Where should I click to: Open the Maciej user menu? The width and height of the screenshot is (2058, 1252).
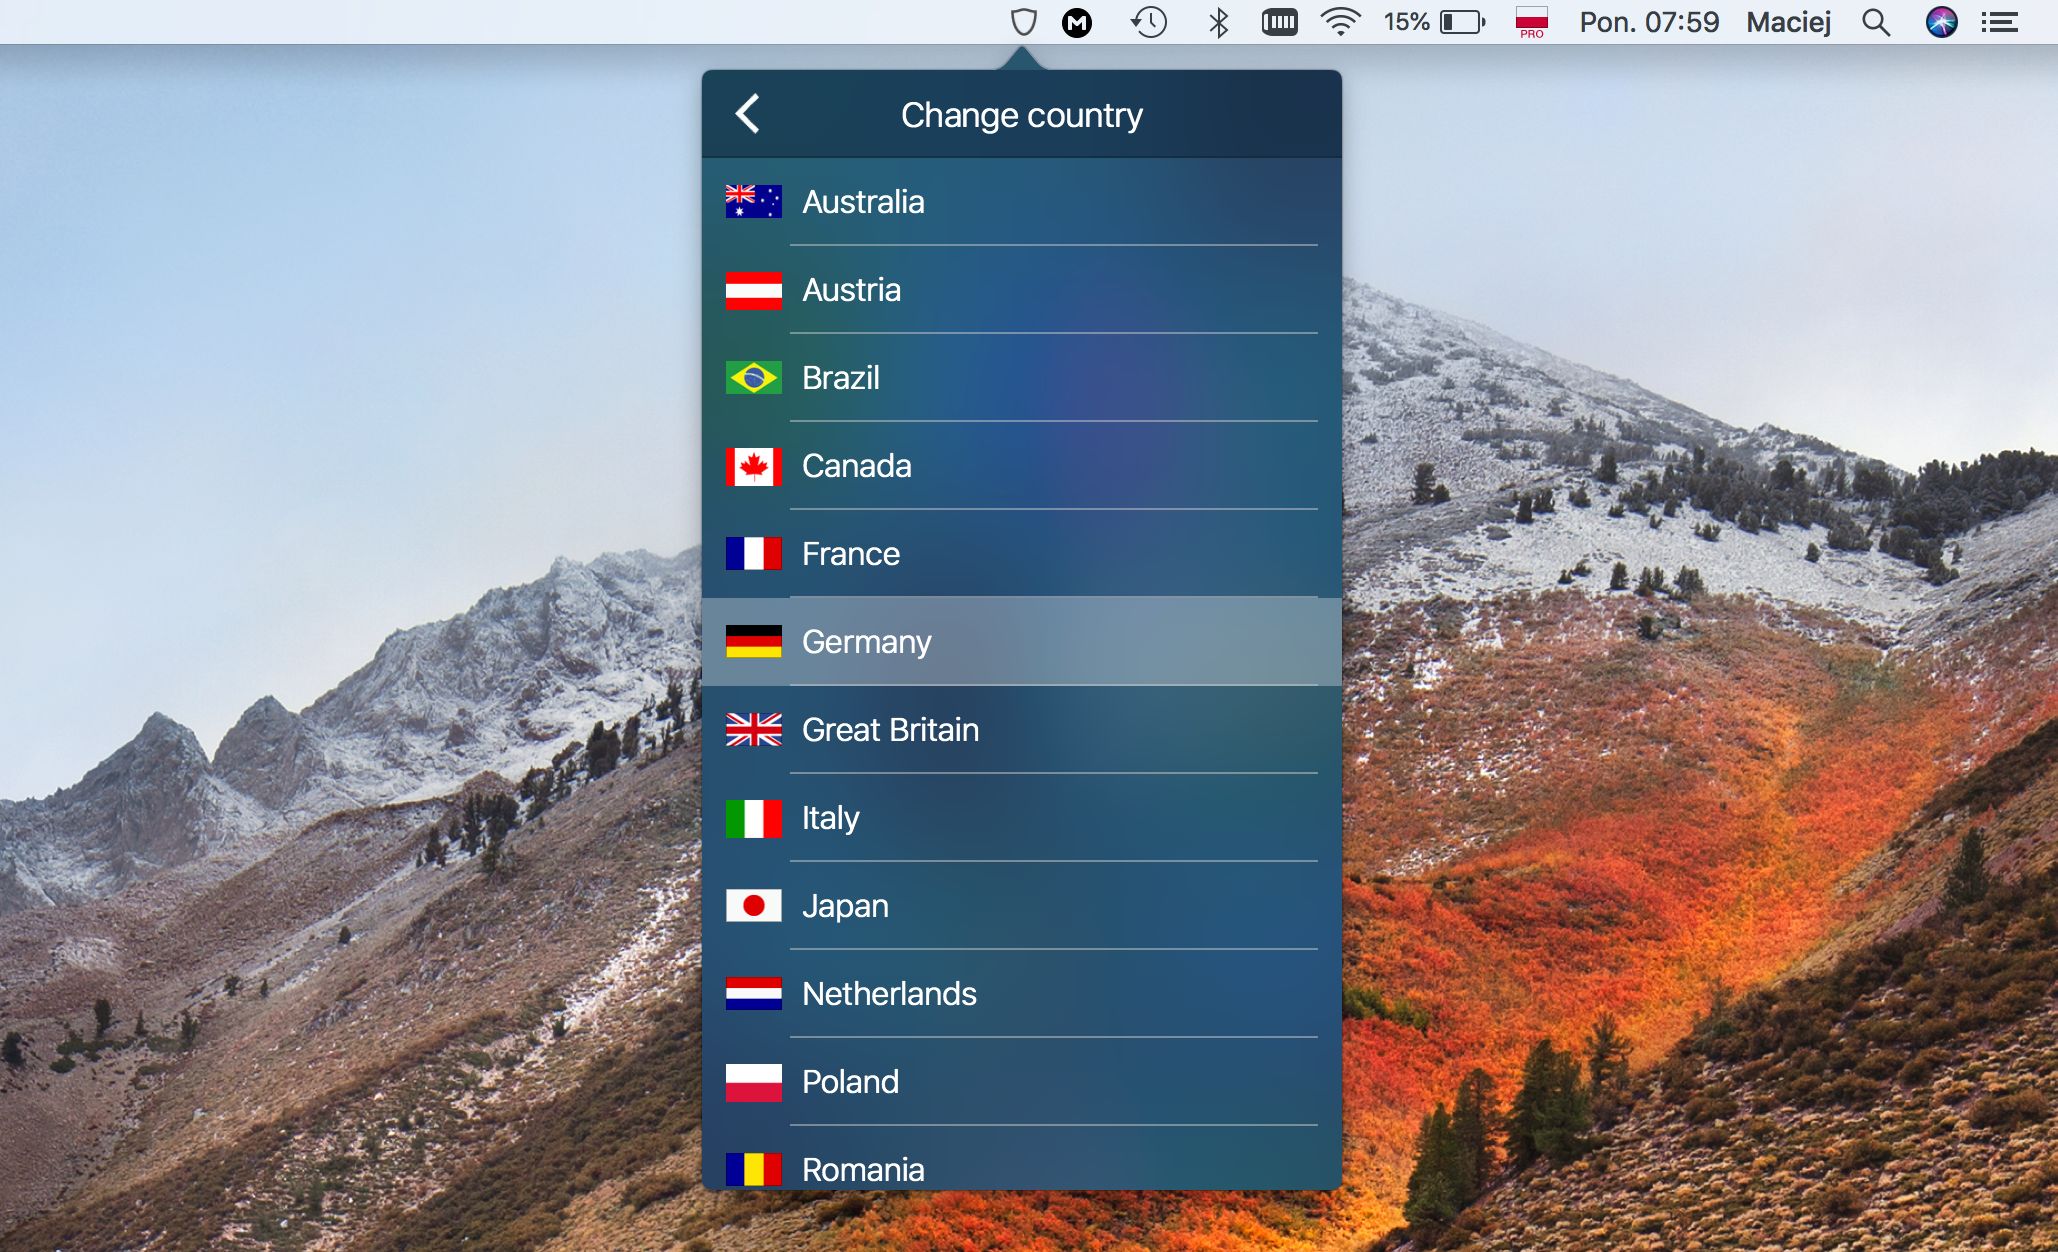(1788, 22)
